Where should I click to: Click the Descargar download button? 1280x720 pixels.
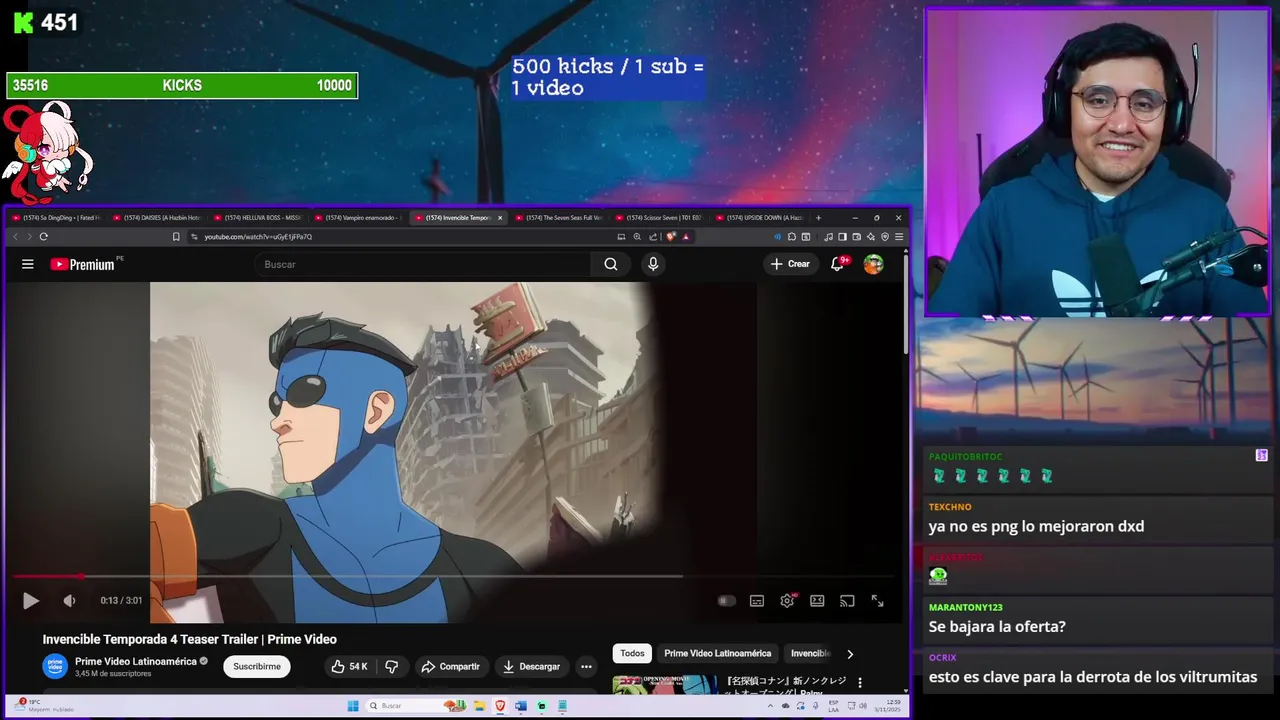pos(532,666)
